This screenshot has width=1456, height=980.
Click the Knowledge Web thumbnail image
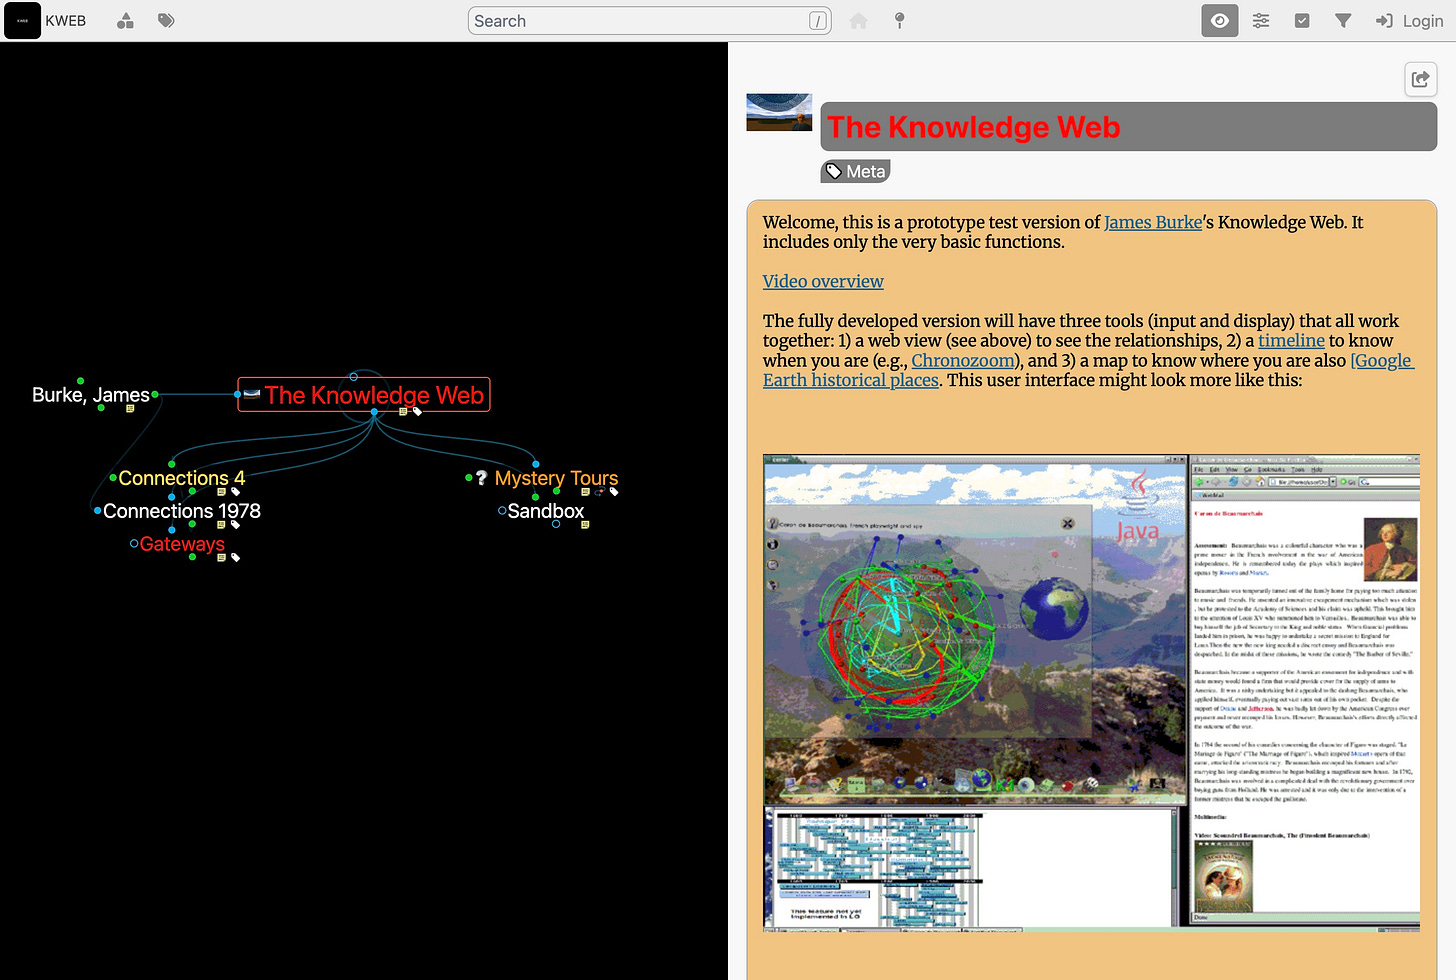pos(779,112)
